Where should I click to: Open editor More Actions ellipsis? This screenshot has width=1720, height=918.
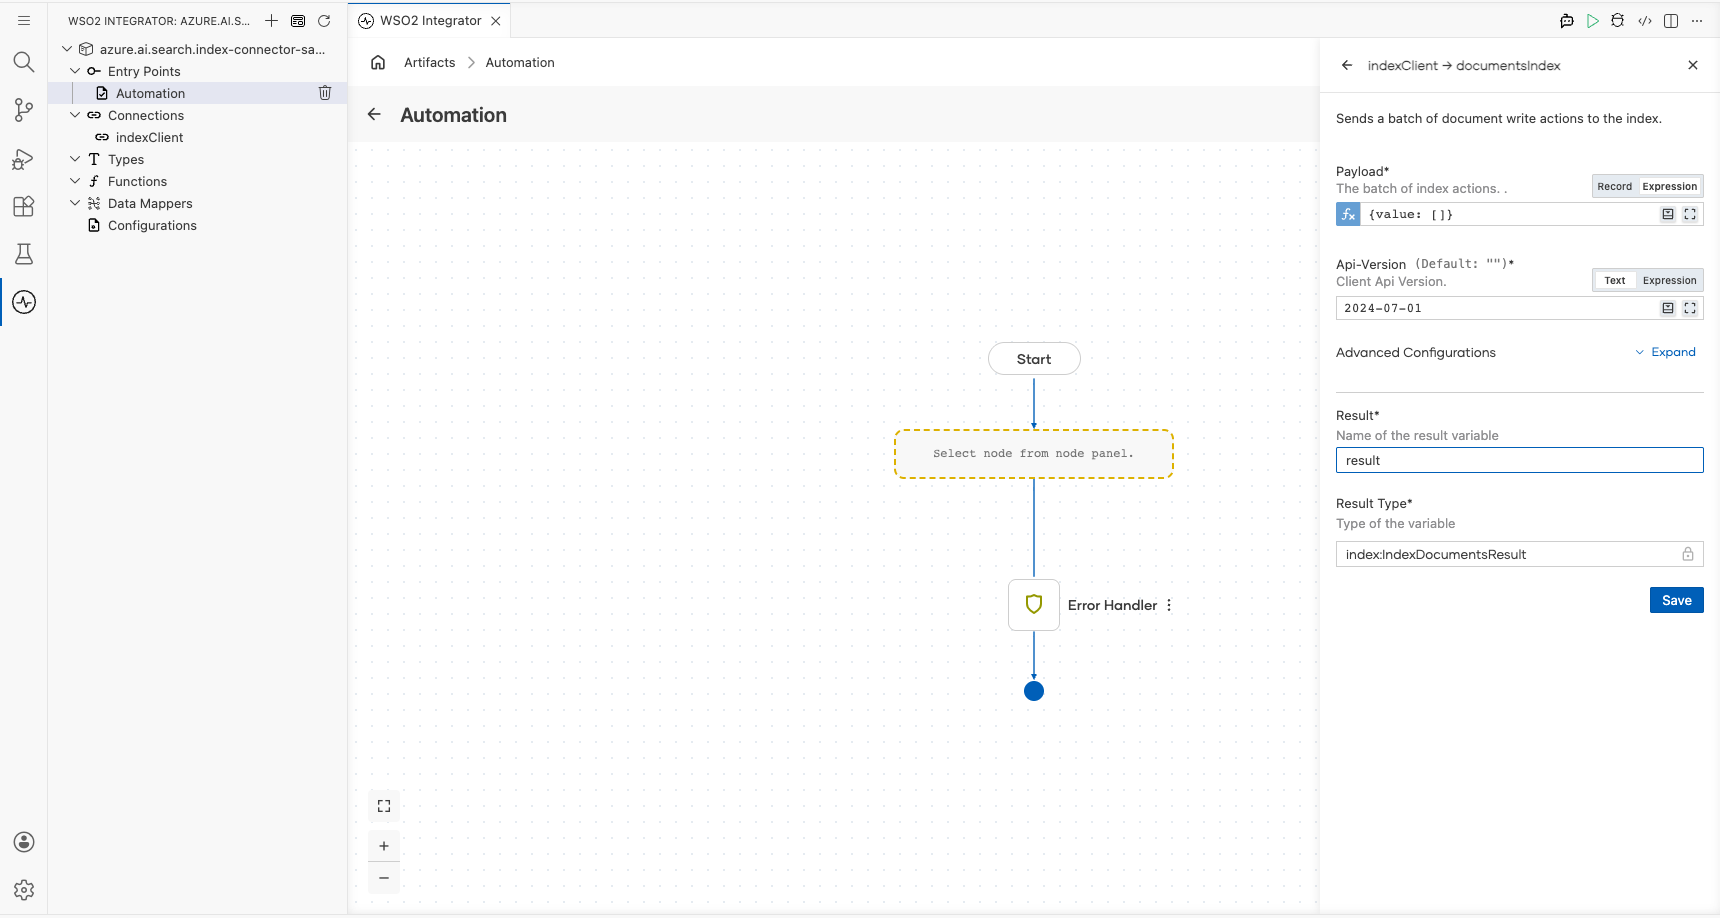[x=1697, y=20]
